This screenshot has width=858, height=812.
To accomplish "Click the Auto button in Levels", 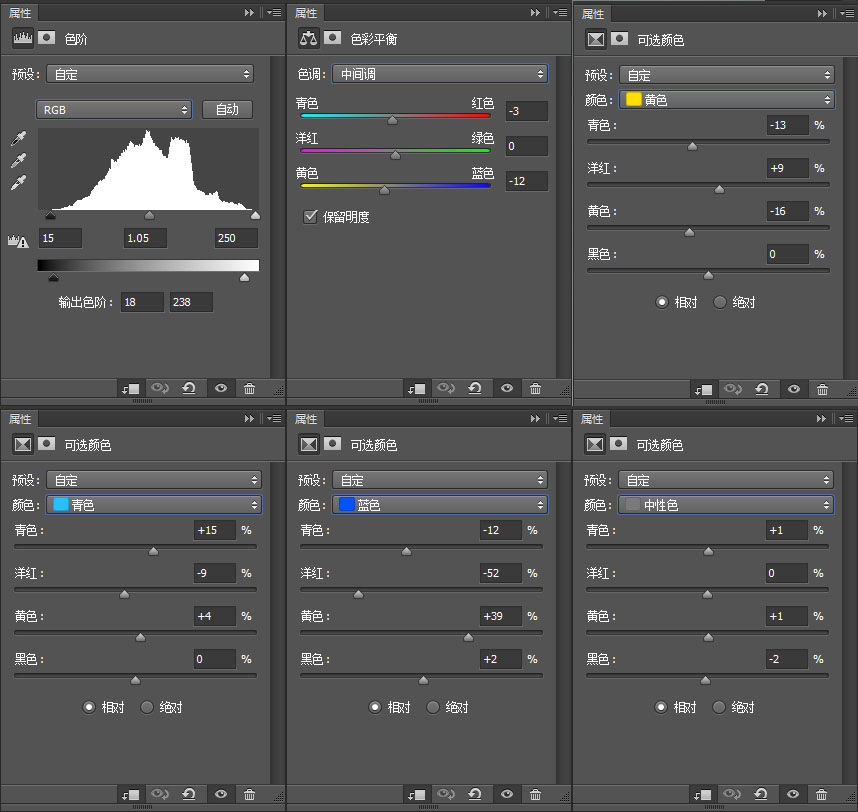I will (227, 109).
